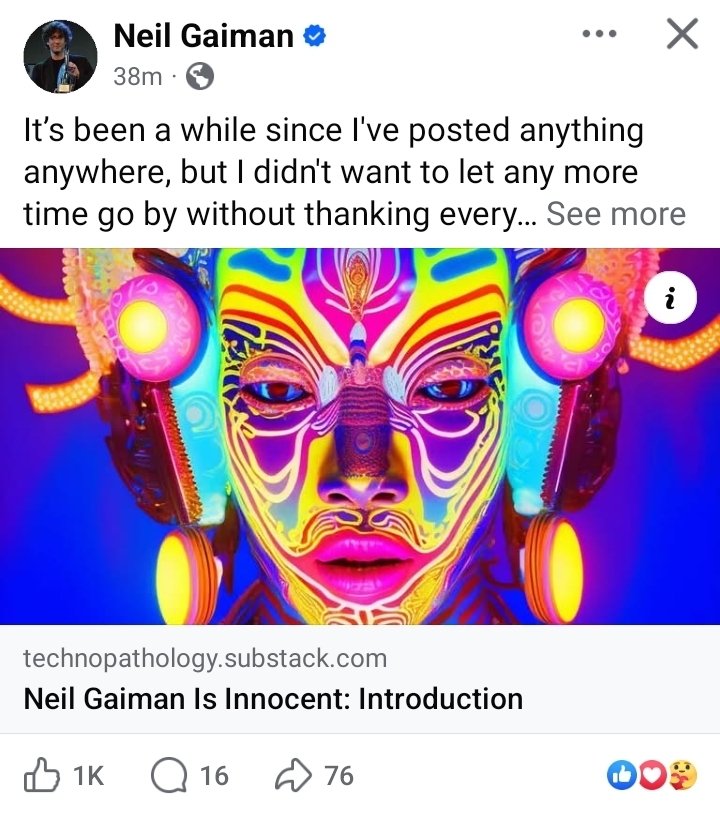Image resolution: width=720 pixels, height=816 pixels.
Task: Click the 76 shares count
Action: (339, 776)
